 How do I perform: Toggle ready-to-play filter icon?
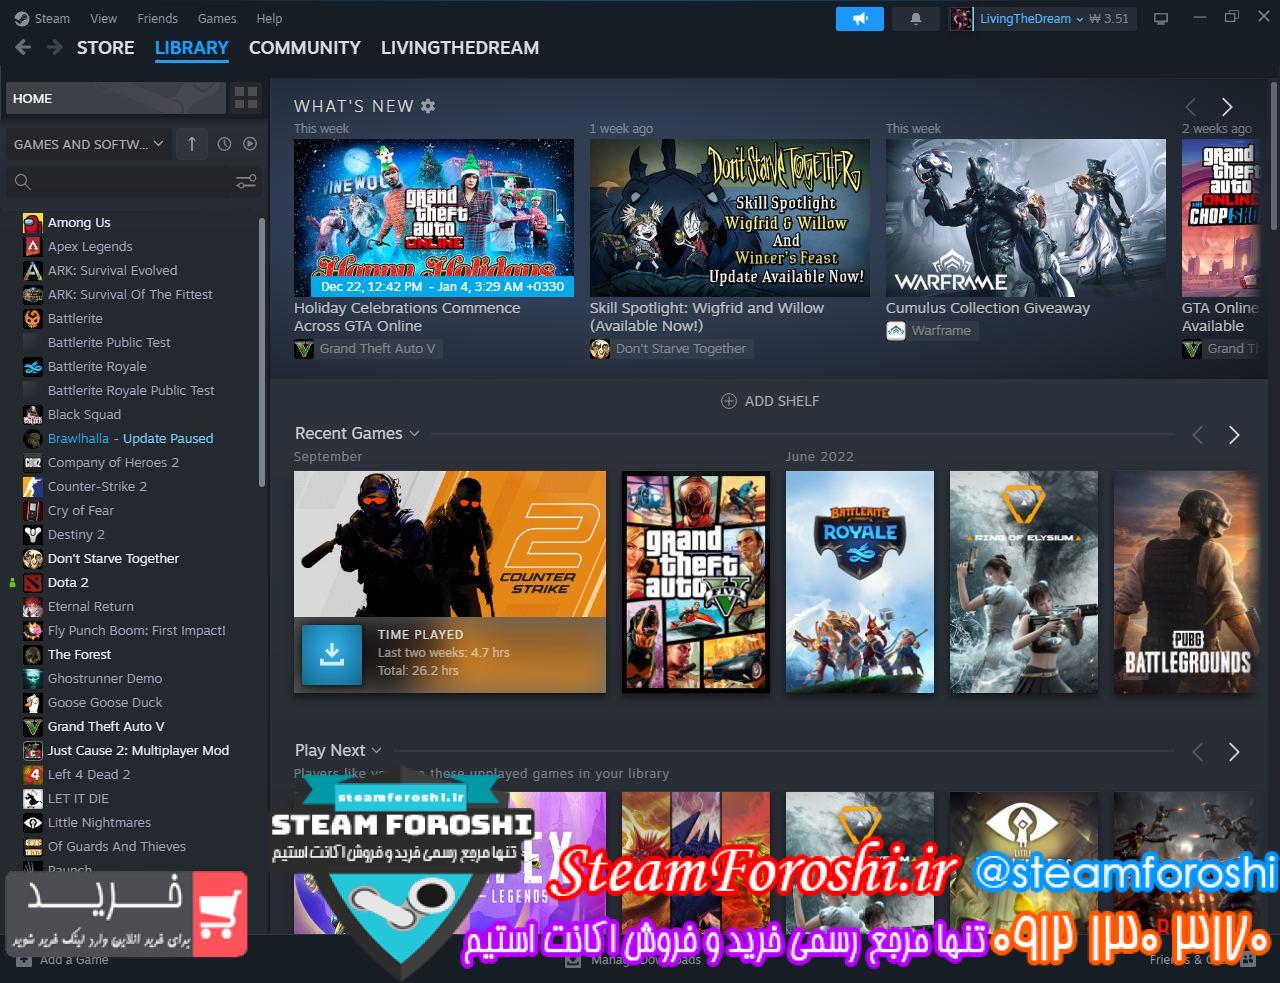click(250, 144)
